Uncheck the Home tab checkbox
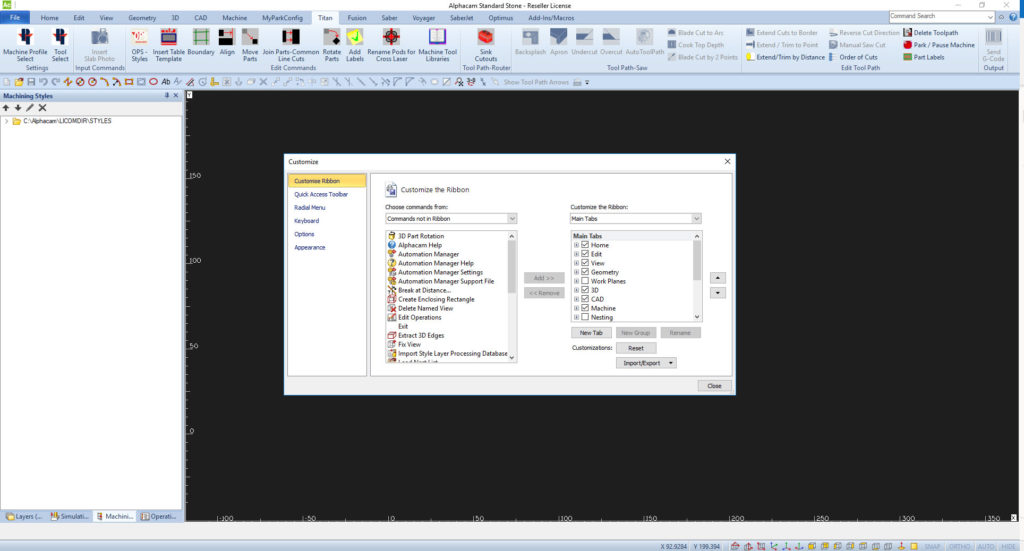The height and width of the screenshot is (551, 1024). click(585, 245)
